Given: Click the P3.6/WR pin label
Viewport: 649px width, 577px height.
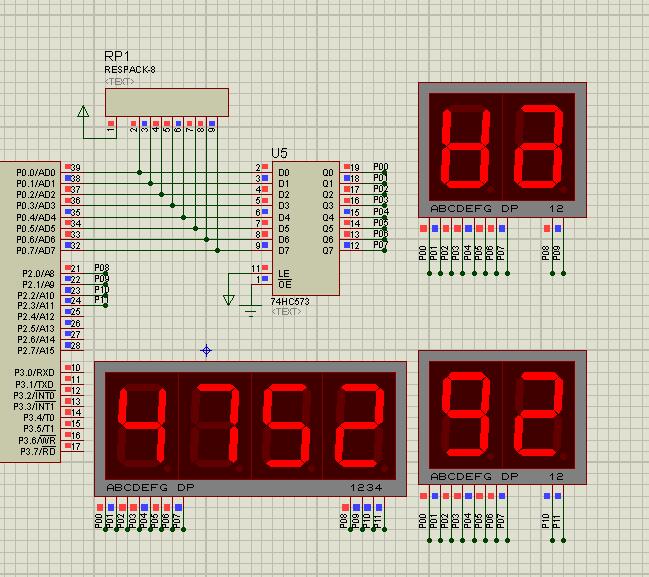Looking at the screenshot, I should tap(37, 440).
